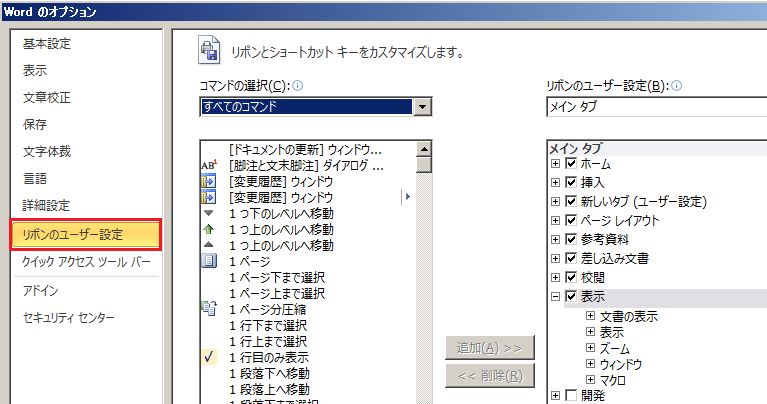The image size is (767, 404).
Task: Click the command list scrollbar up arrow
Action: (424, 149)
